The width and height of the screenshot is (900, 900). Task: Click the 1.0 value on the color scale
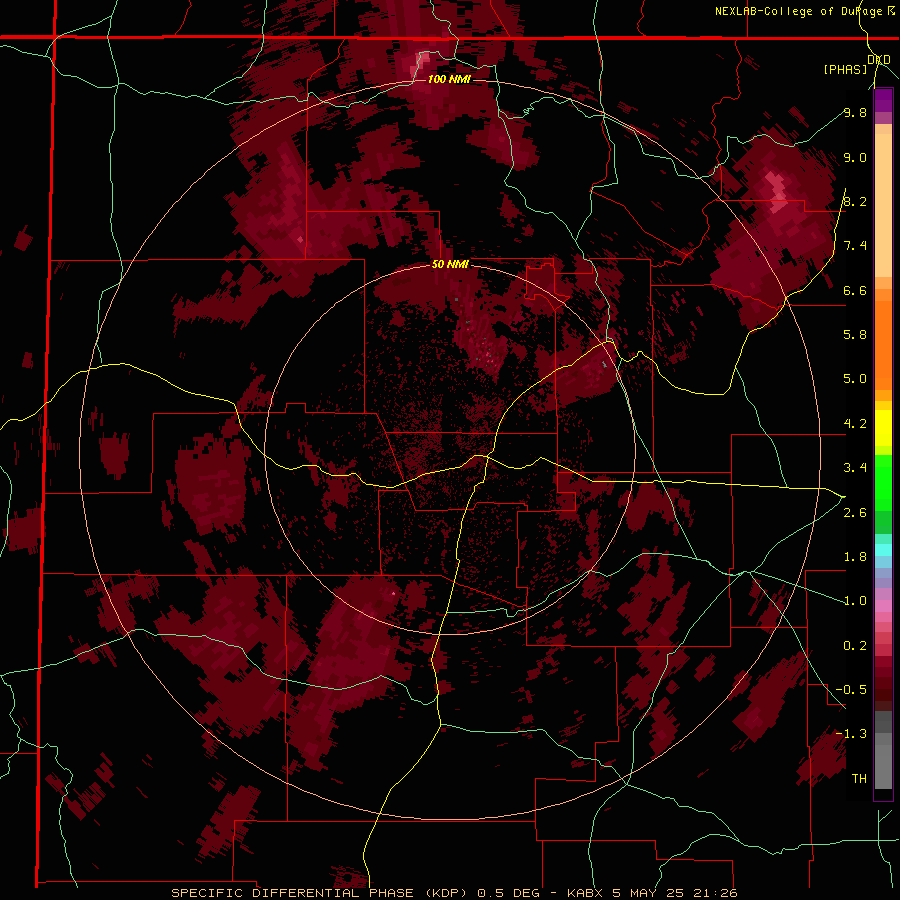pos(855,601)
